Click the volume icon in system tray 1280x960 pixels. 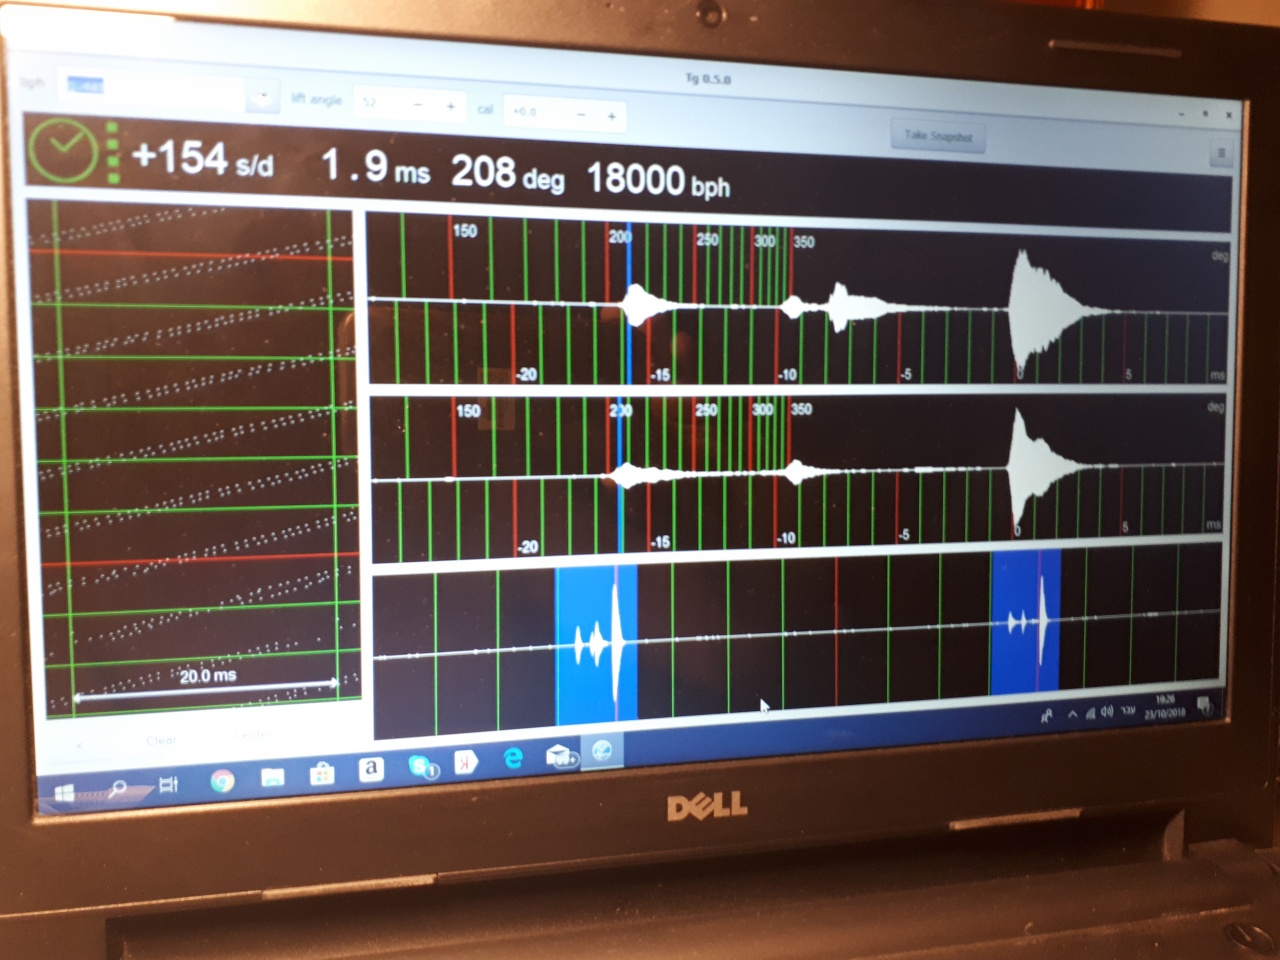1107,712
